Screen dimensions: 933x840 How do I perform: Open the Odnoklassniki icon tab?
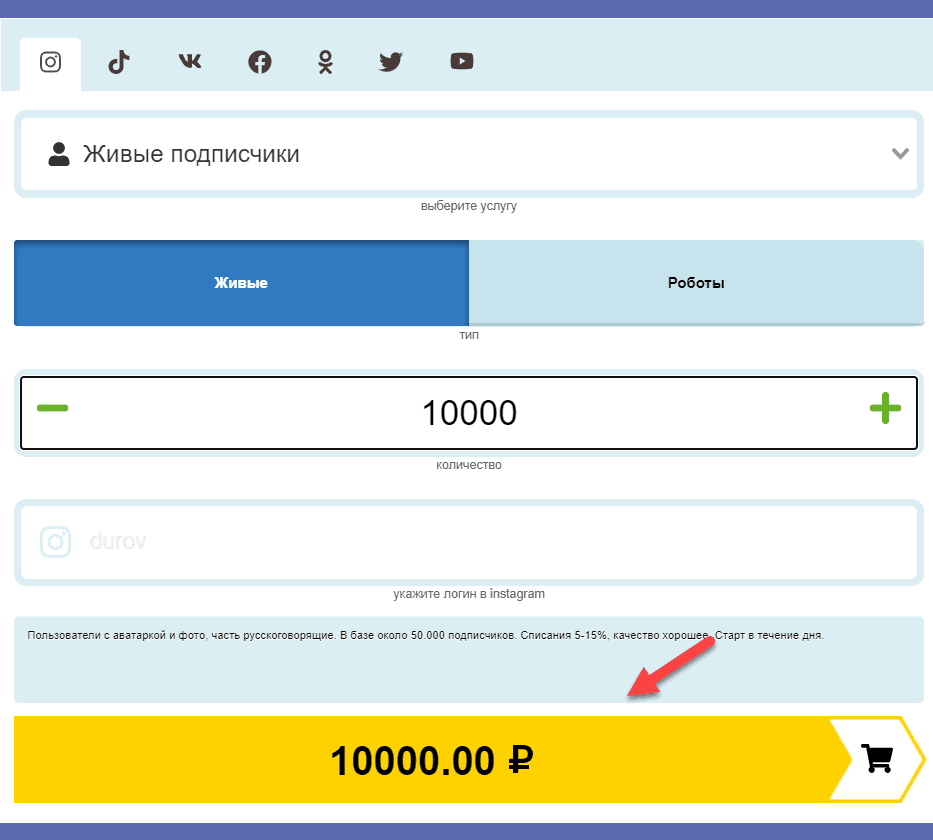click(325, 62)
